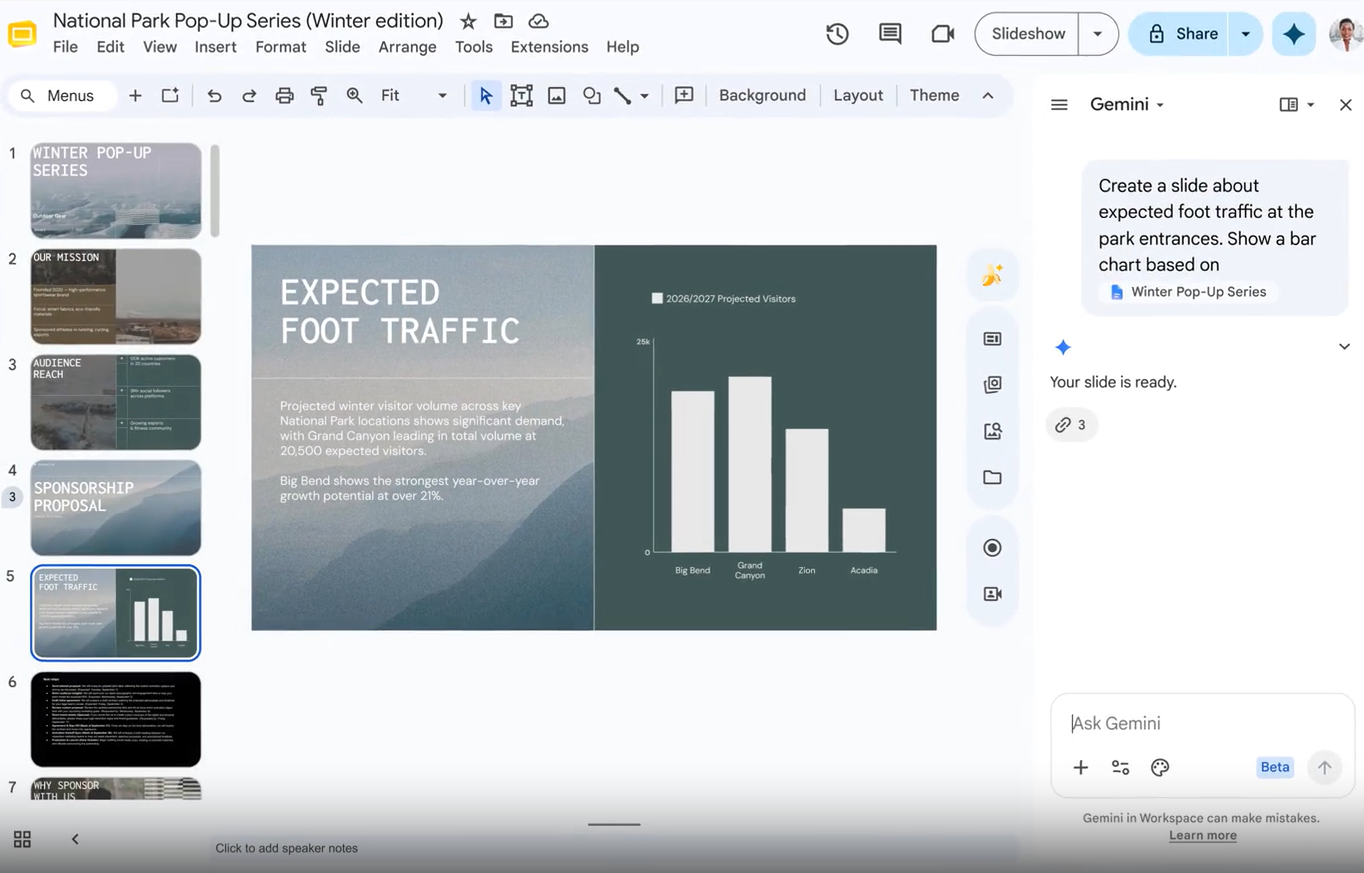Click the banana image generation icon
The image size is (1364, 873).
(992, 276)
